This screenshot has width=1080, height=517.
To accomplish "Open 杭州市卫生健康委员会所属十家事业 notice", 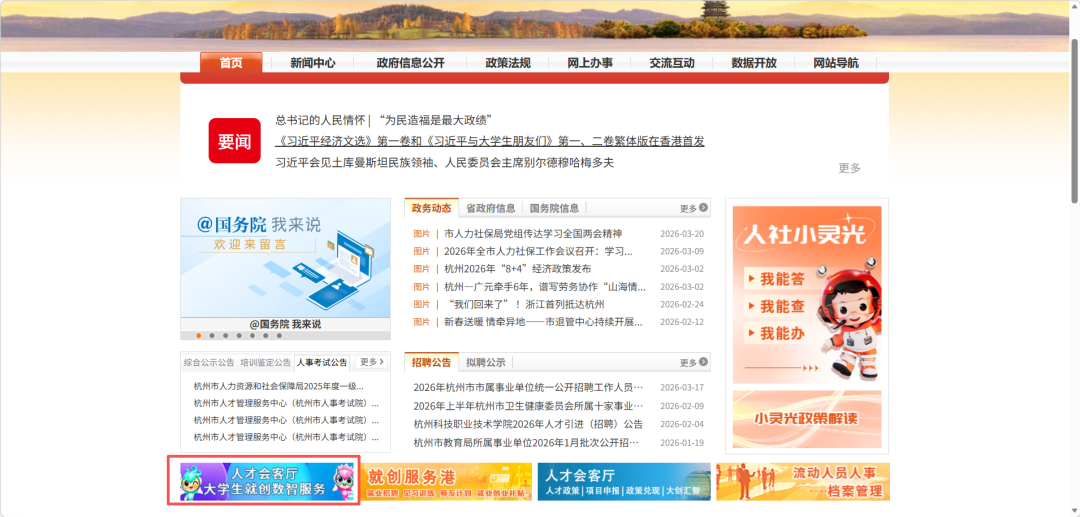I will click(x=528, y=405).
